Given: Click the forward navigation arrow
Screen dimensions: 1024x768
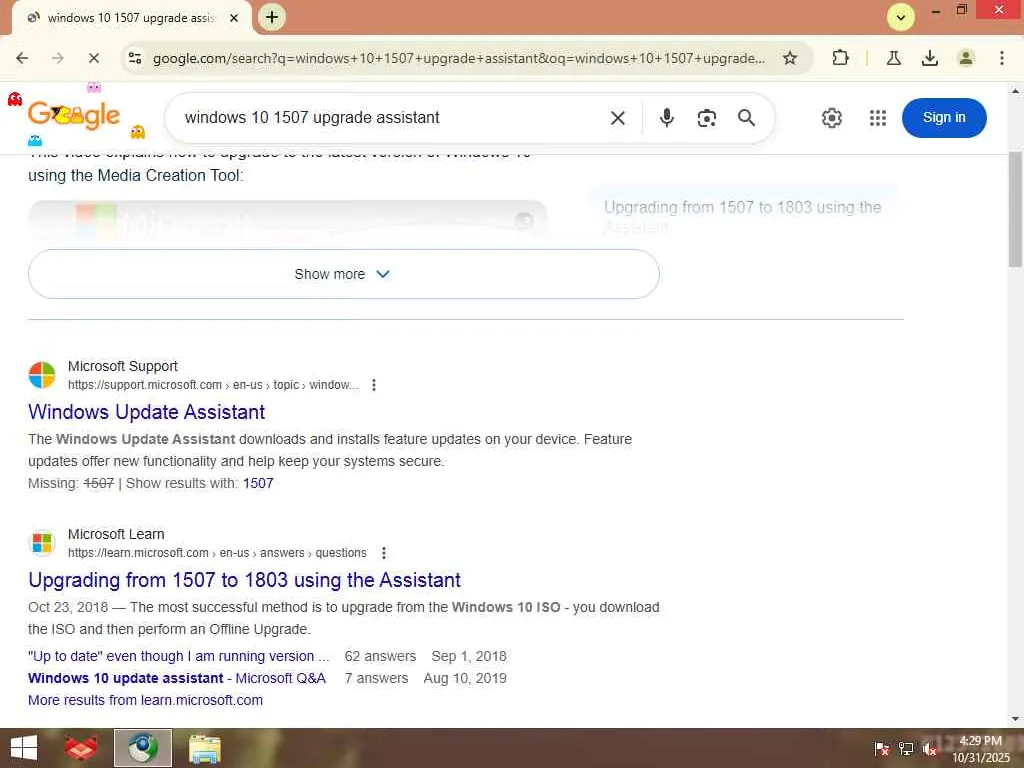Looking at the screenshot, I should point(57,58).
